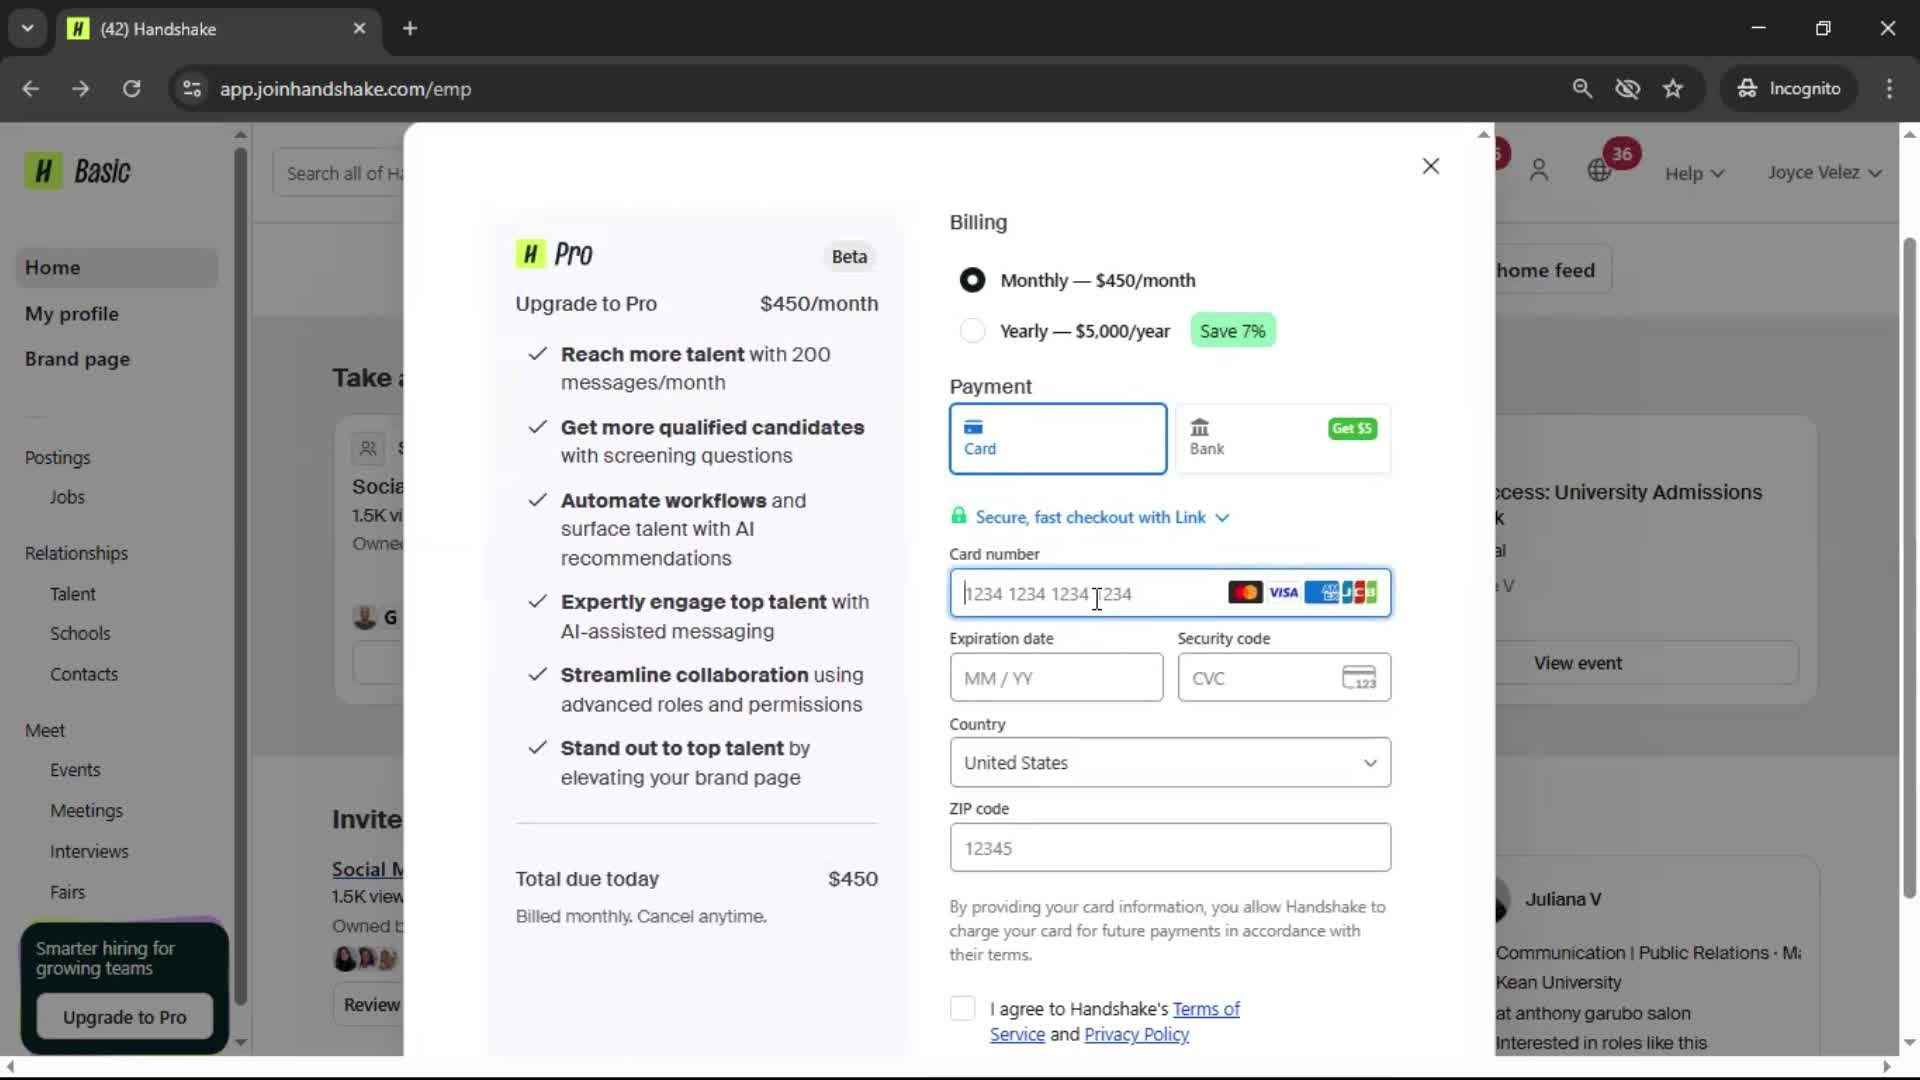The image size is (1920, 1080).
Task: Focus the Card number field
Action: pos(1170,593)
